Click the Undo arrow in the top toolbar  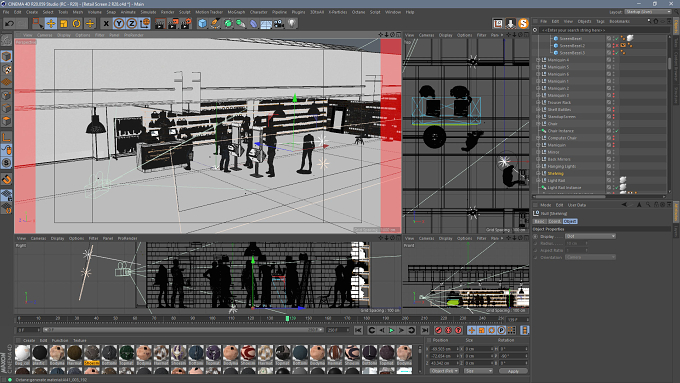pyautogui.click(x=9, y=23)
